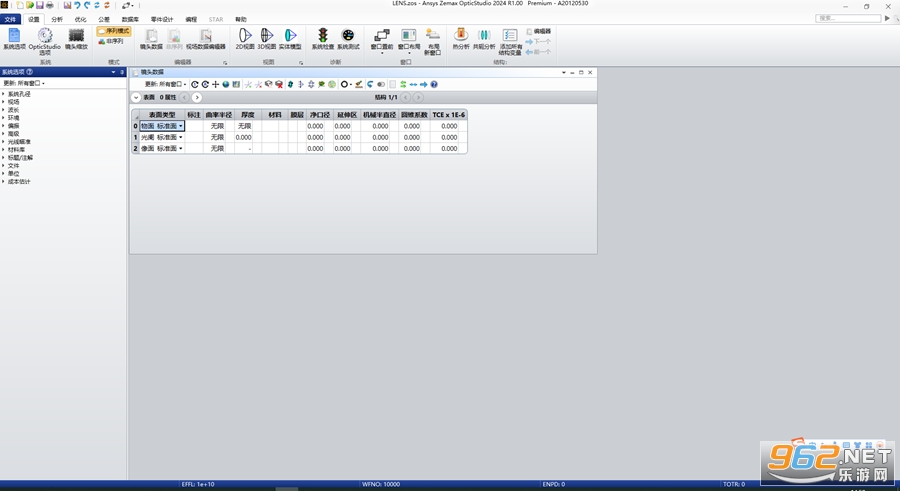This screenshot has height=491, width=900.
Task: Go to next surface property arrow
Action: tap(197, 98)
